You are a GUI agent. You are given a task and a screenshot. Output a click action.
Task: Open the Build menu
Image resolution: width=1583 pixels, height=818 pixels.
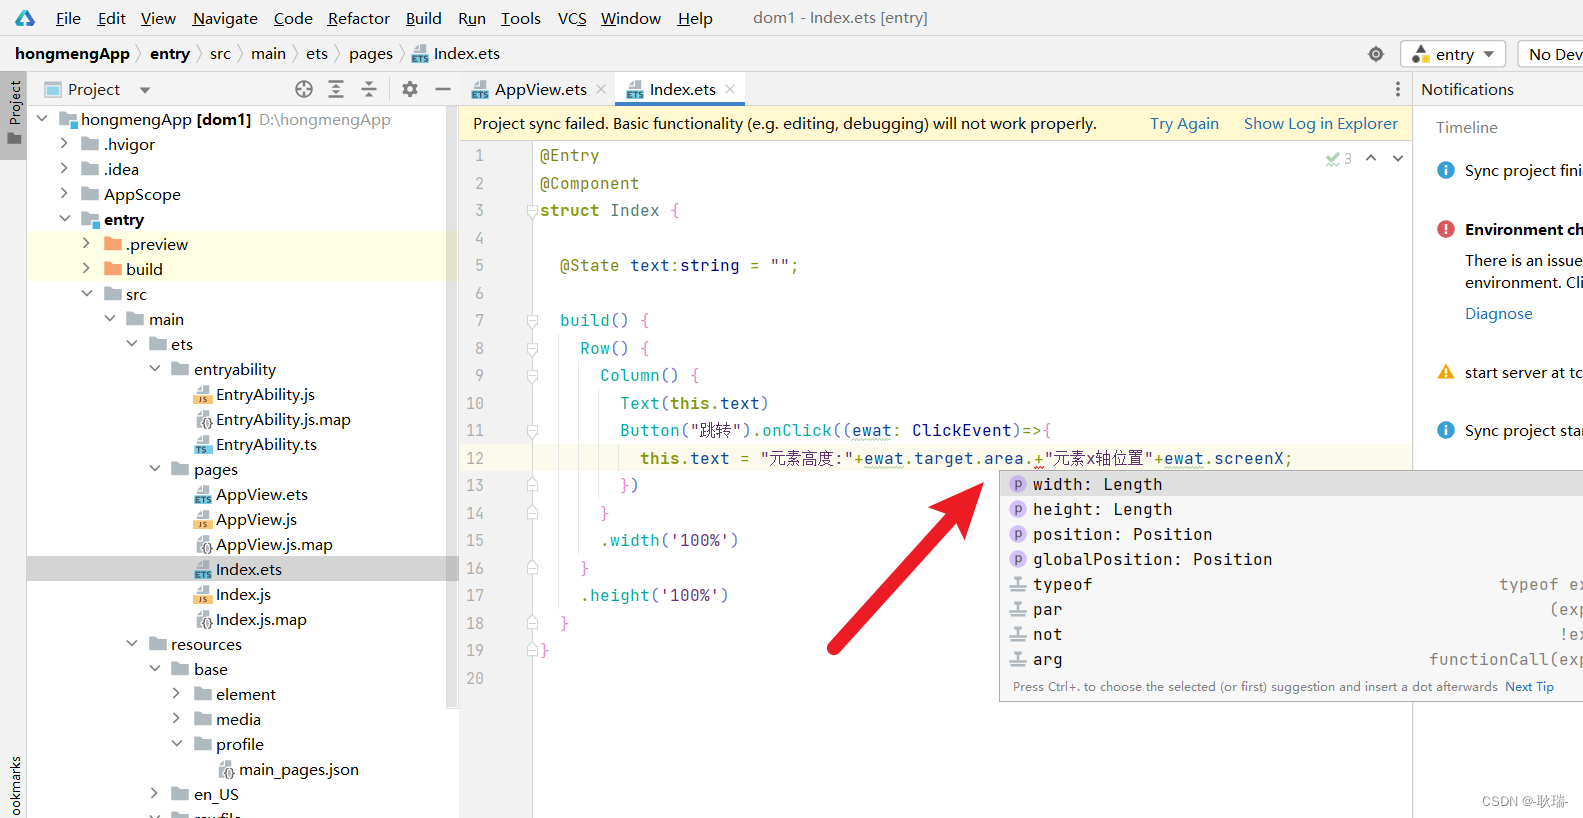tap(423, 18)
